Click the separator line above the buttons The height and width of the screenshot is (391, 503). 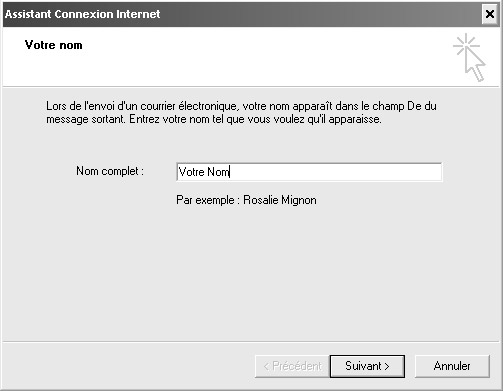(251, 342)
